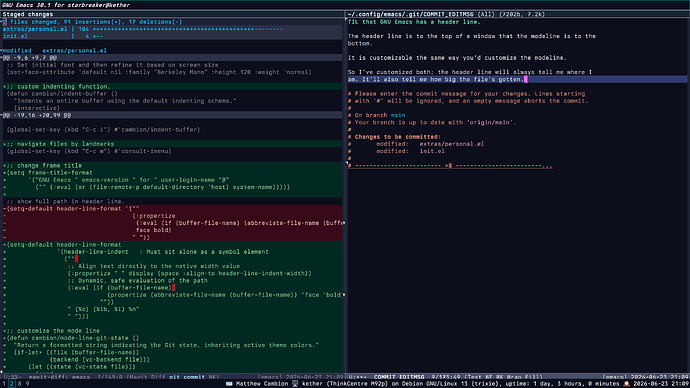Click the truncation arrow on the propertize added line
The height and width of the screenshot is (388, 690).
343,295
